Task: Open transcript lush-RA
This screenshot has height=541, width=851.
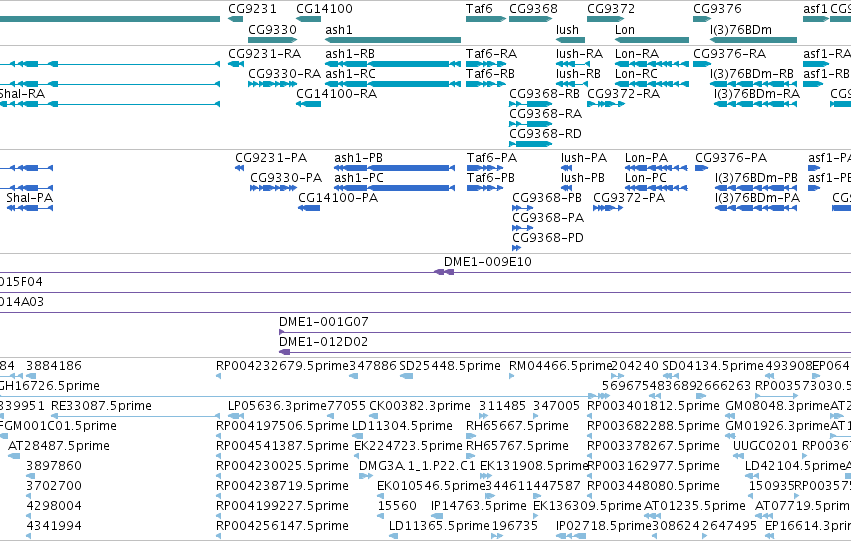Action: pos(579,54)
